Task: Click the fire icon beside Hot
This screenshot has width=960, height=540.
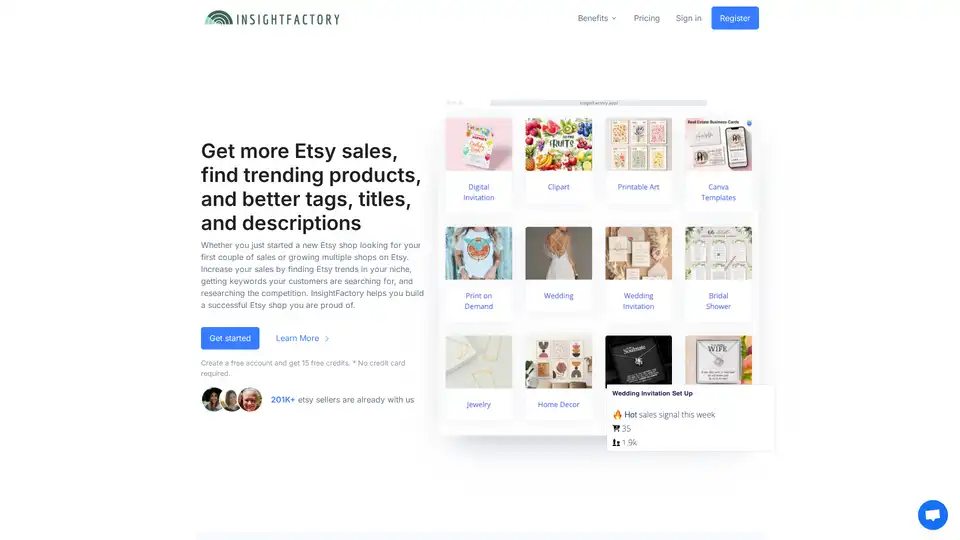Action: pos(617,414)
